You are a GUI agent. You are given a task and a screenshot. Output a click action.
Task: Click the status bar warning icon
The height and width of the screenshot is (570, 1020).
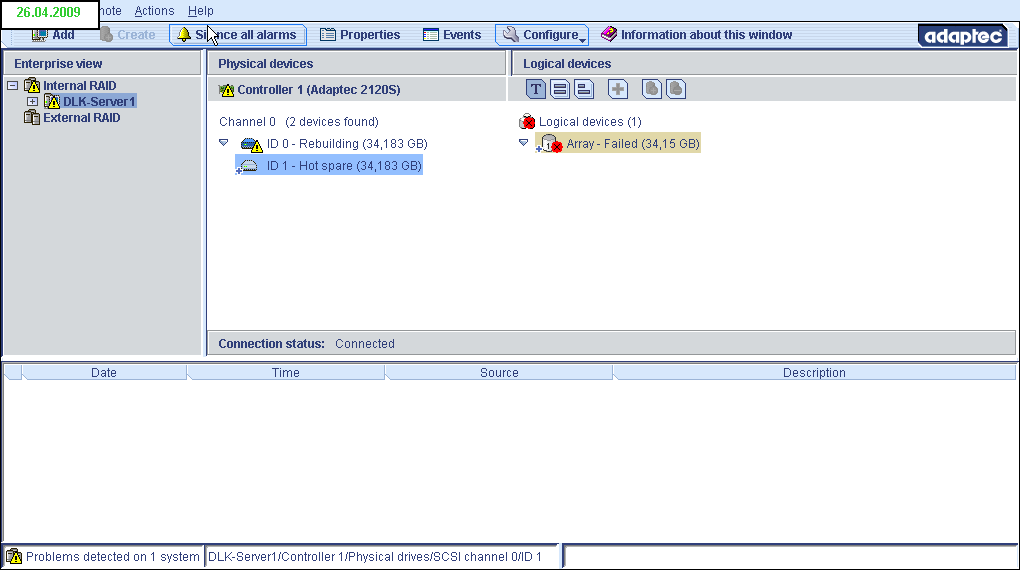tap(14, 556)
